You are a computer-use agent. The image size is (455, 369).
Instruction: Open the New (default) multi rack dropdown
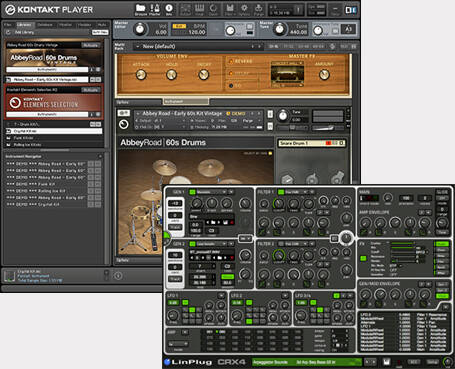[194, 46]
